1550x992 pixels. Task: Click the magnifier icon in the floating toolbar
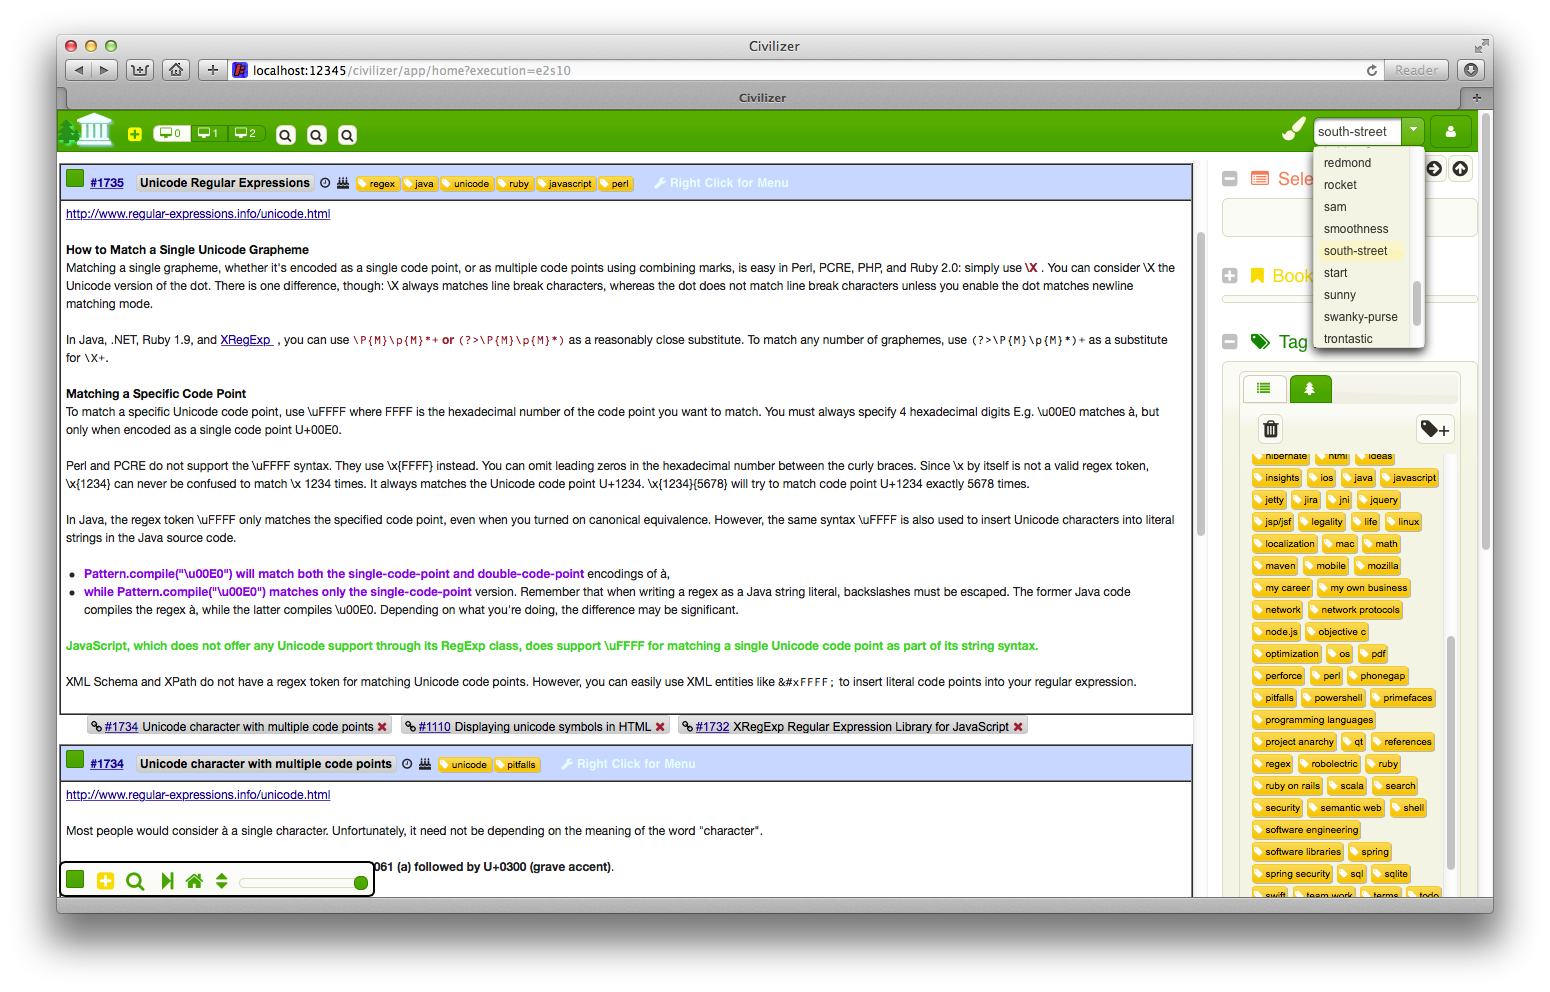[135, 881]
